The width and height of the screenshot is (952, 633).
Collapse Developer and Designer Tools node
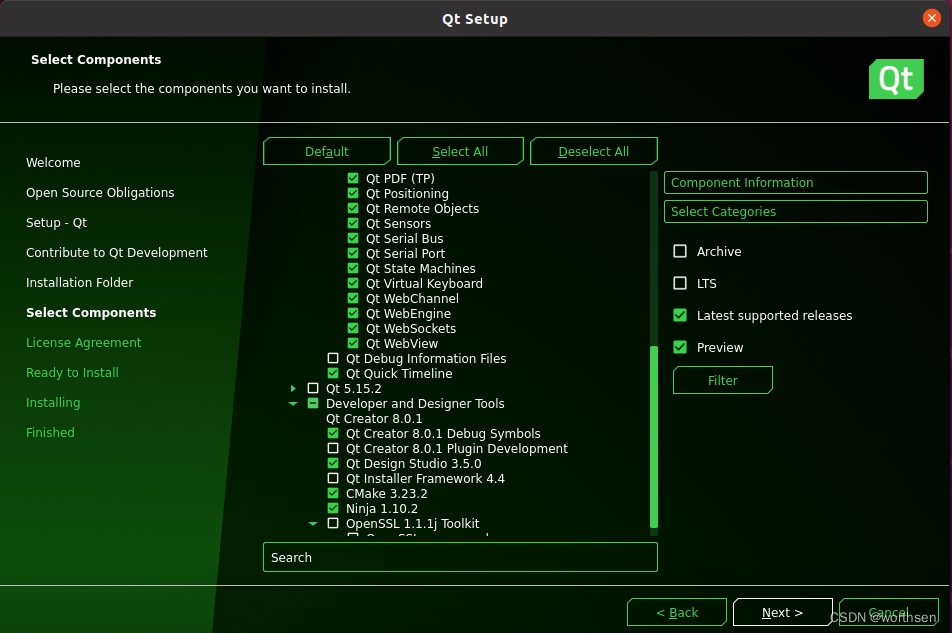(x=293, y=403)
